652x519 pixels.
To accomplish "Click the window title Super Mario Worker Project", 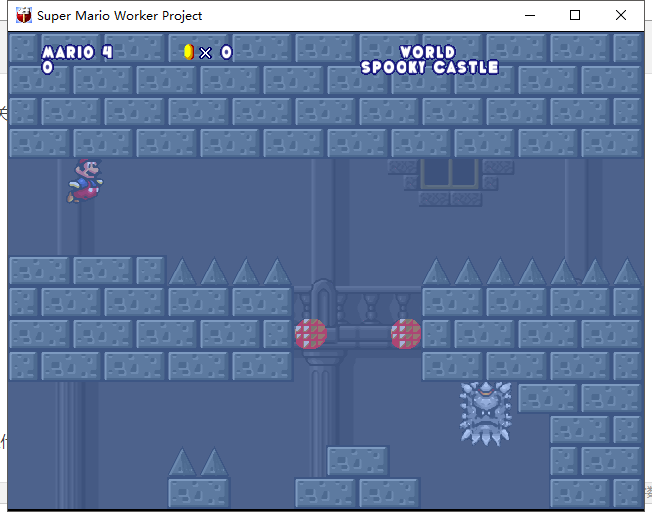I will pos(119,16).
